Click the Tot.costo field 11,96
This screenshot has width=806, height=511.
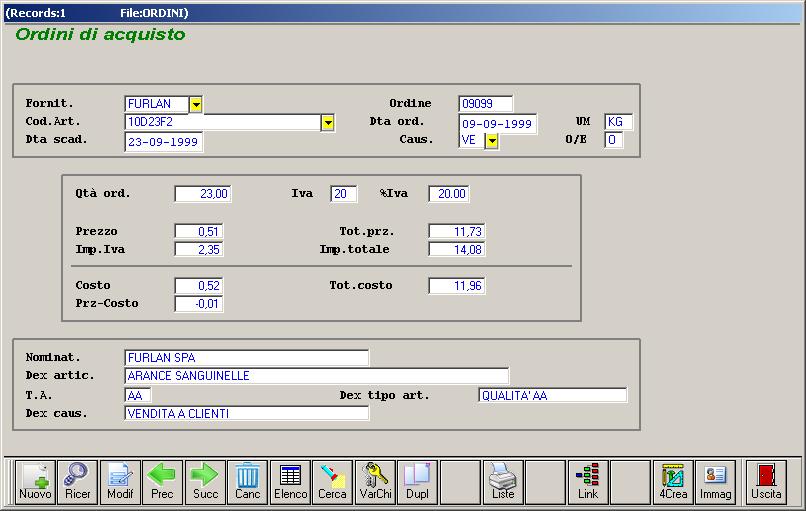[x=456, y=285]
